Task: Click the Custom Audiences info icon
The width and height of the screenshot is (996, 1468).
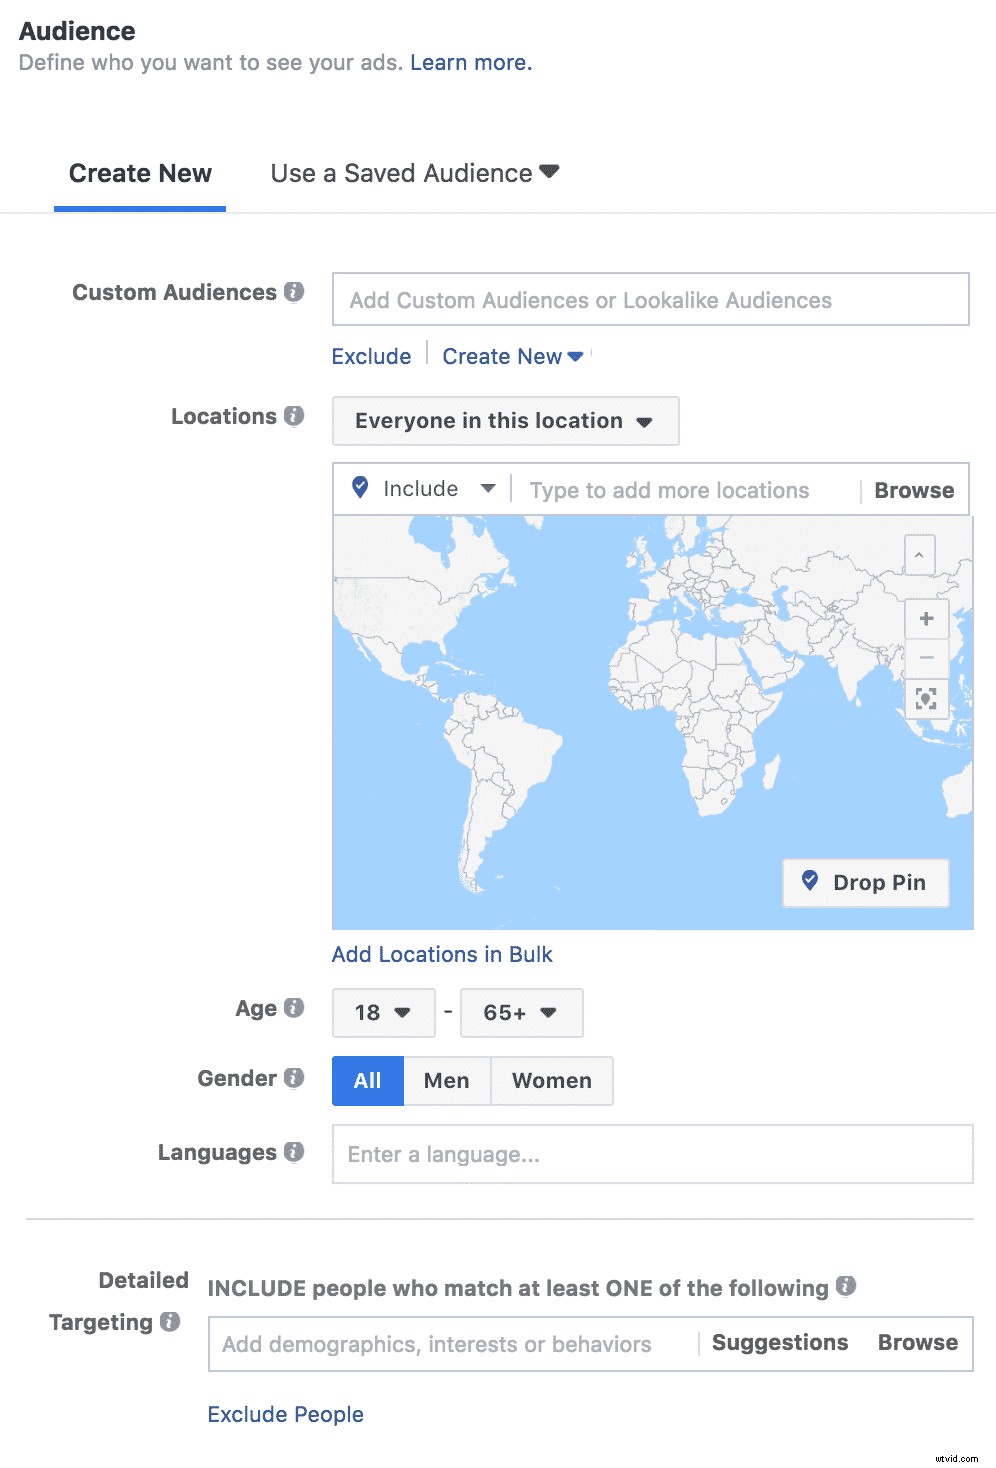Action: pyautogui.click(x=295, y=292)
